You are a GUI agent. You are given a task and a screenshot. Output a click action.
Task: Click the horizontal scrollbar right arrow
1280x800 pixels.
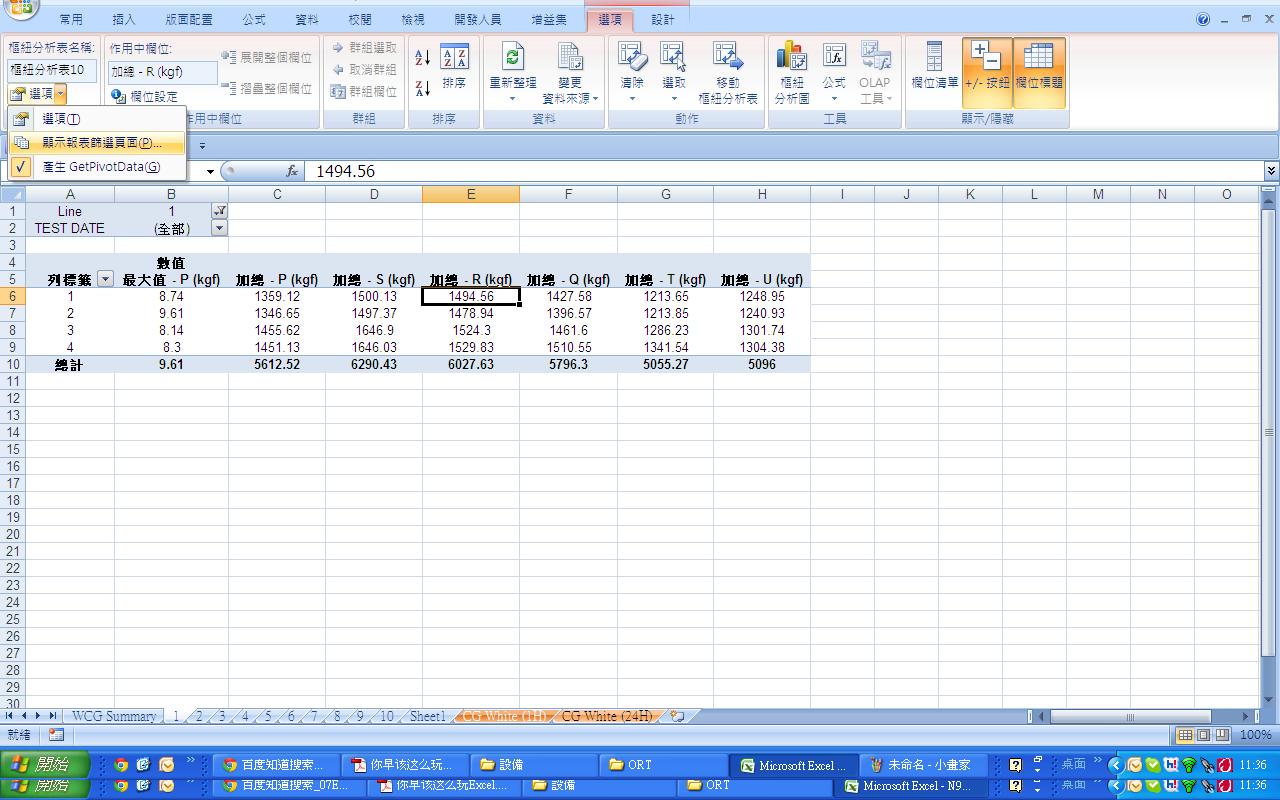[x=1245, y=716]
